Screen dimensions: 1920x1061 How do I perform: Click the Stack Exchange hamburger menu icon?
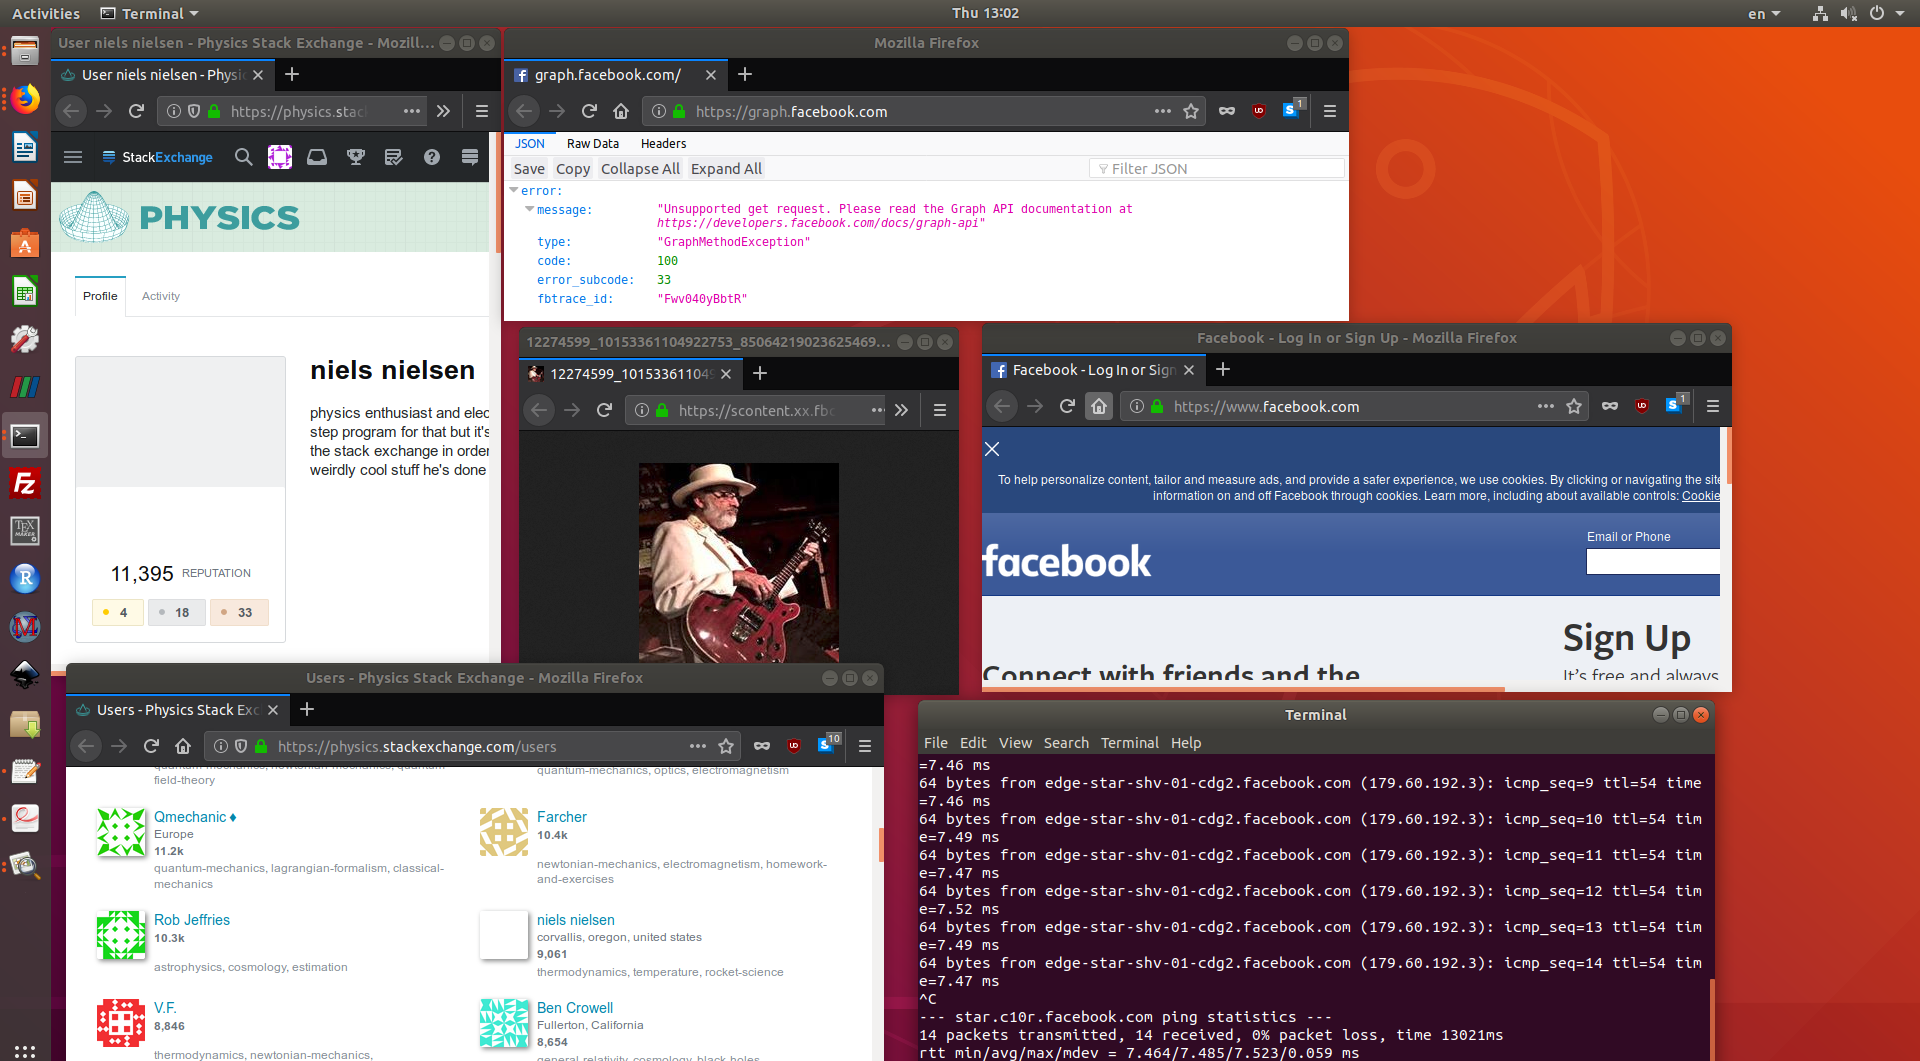73,157
